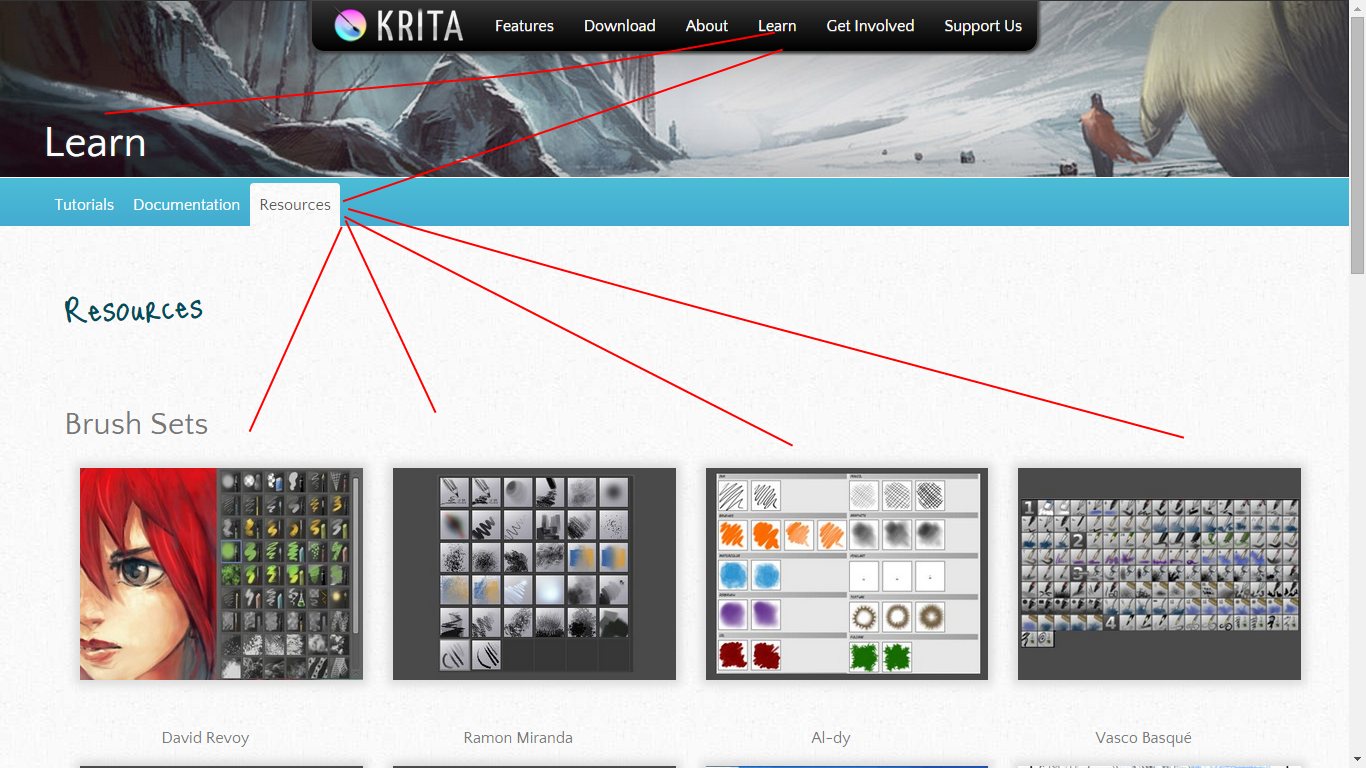The image size is (1366, 768).
Task: Go to the Download page
Action: point(620,26)
